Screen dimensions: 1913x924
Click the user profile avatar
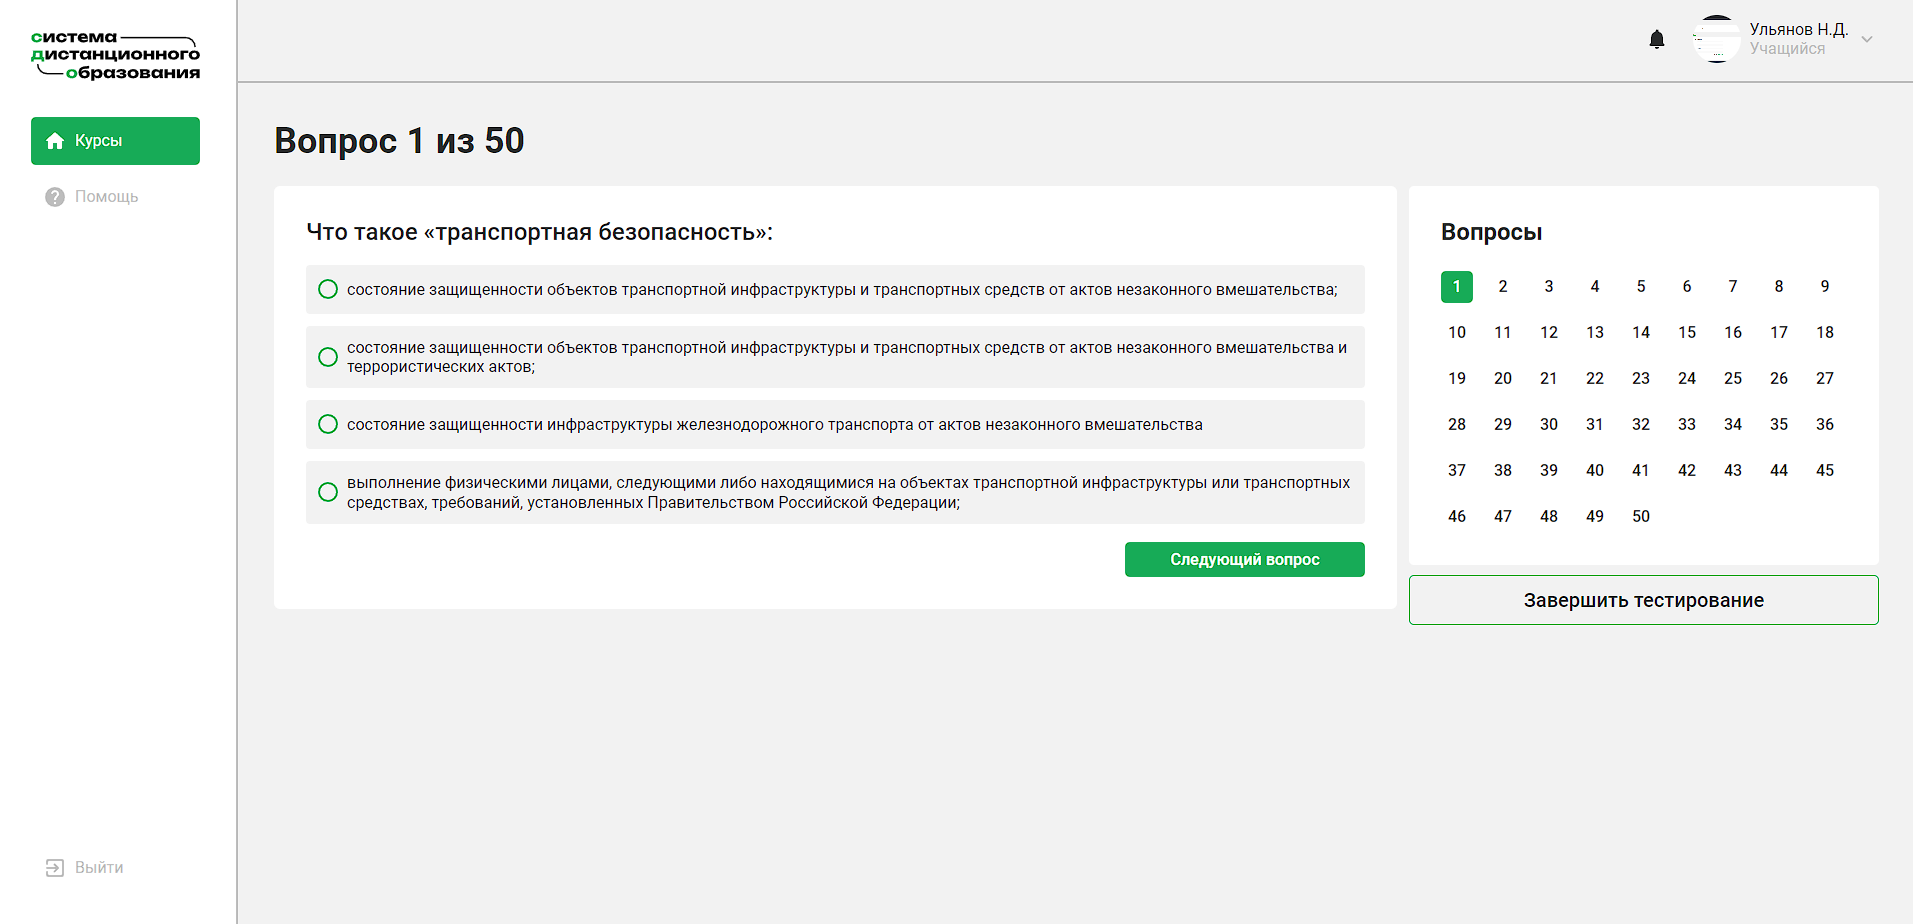pos(1716,39)
